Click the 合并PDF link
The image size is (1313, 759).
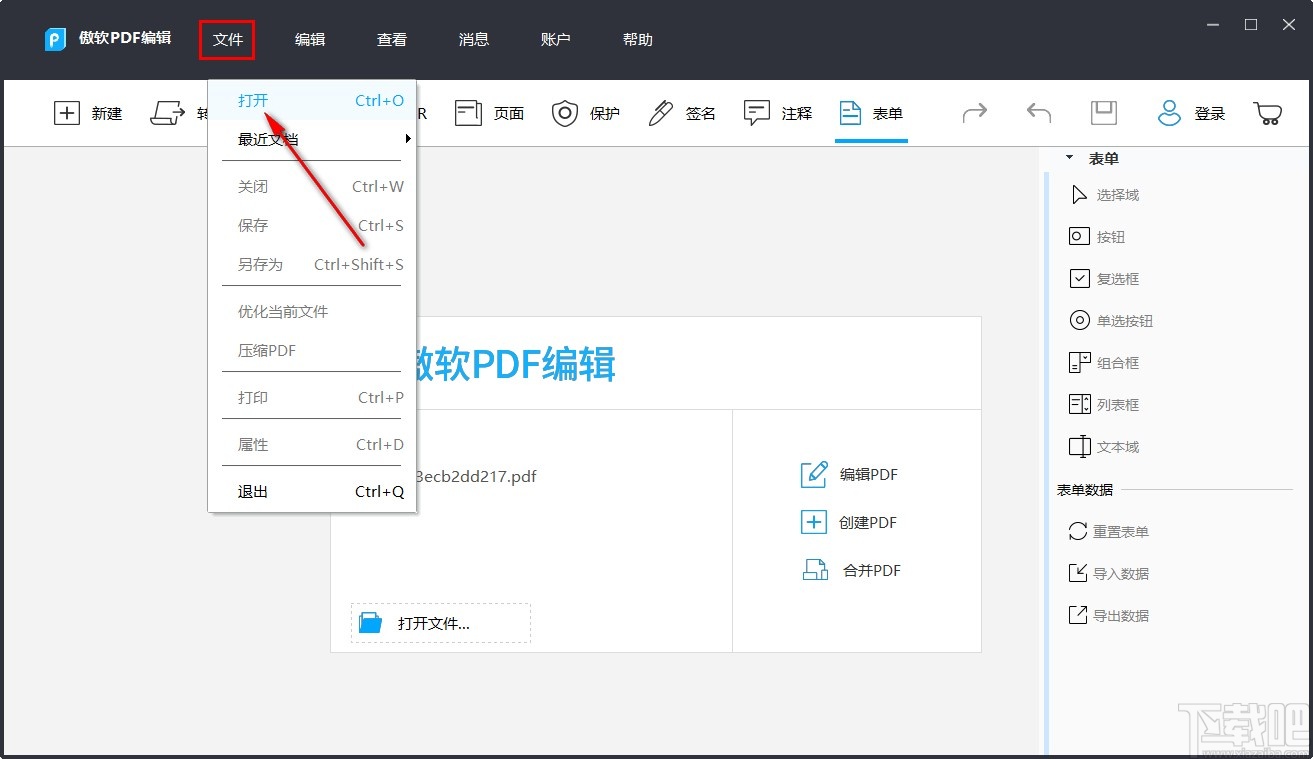pos(872,571)
